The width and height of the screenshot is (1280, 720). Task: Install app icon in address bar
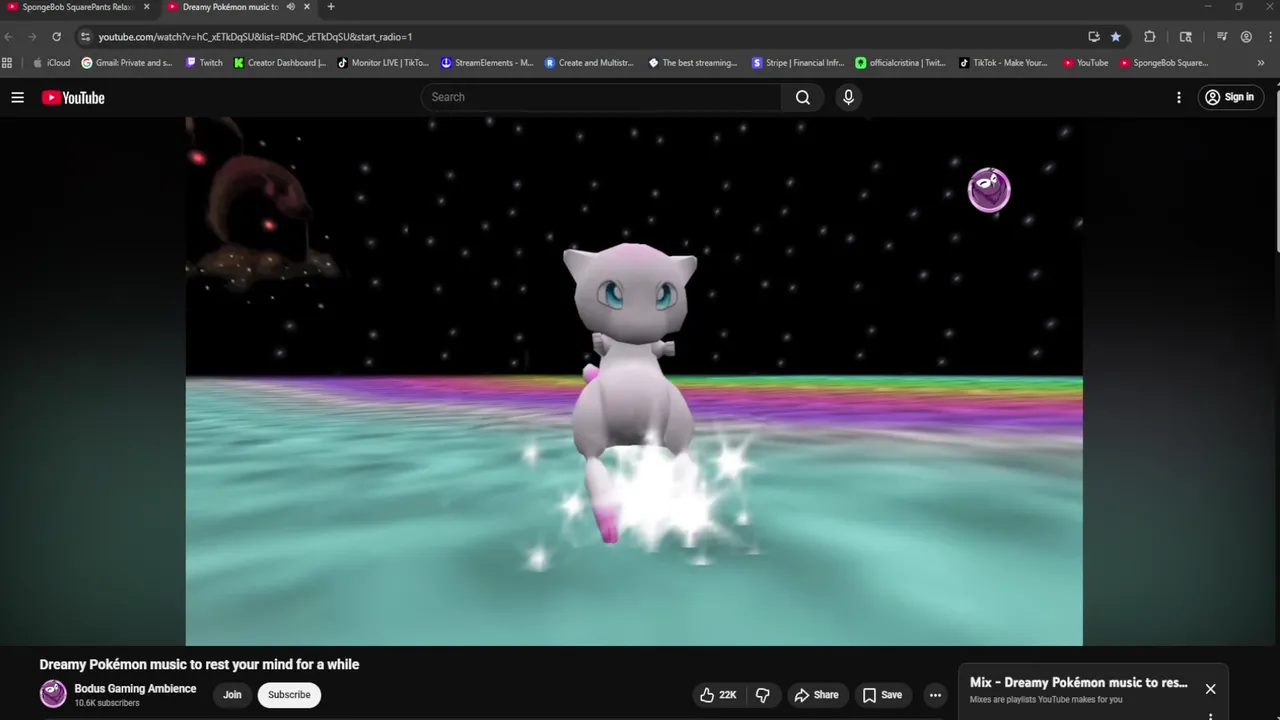tap(1093, 37)
